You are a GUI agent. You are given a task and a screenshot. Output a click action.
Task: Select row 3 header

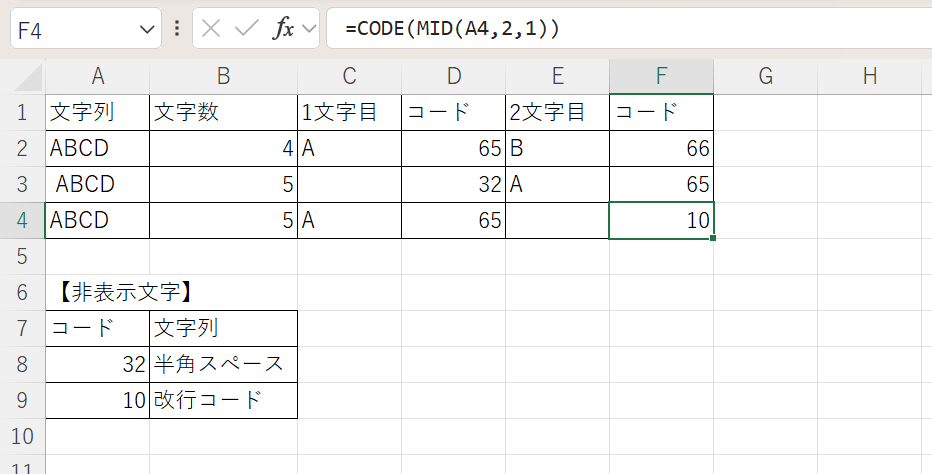[22, 184]
